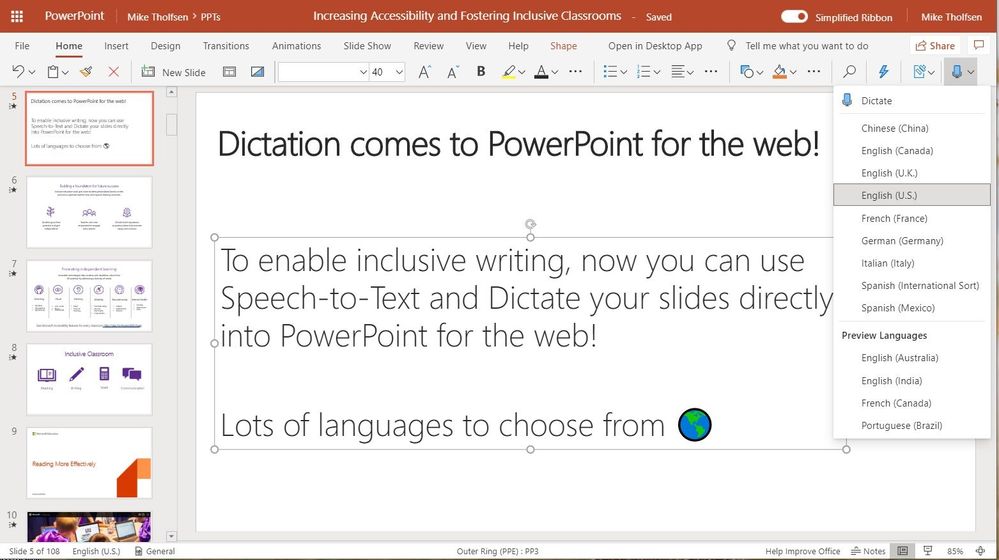999x560 pixels.
Task: Switch to the Design tab
Action: click(166, 46)
